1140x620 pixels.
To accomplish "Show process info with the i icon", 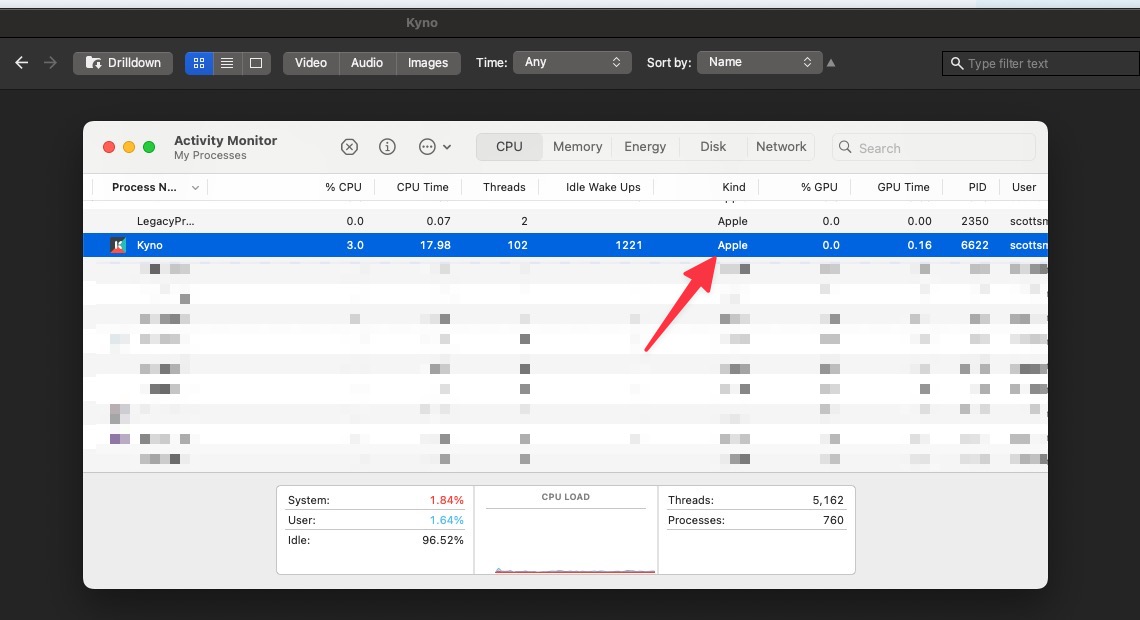I will [388, 147].
